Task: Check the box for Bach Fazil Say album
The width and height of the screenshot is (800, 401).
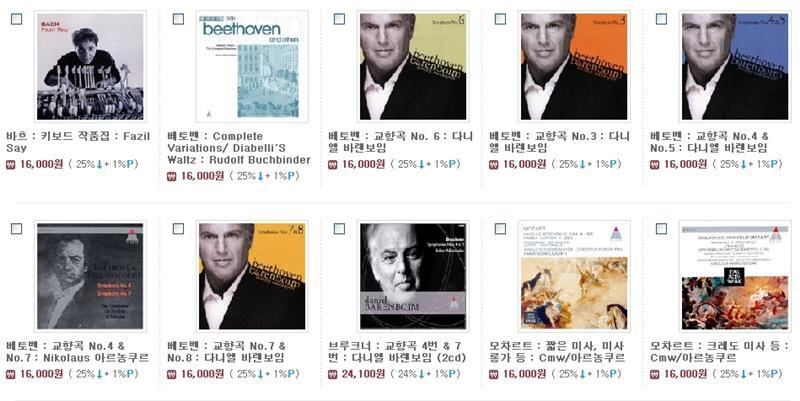Action: (17, 19)
